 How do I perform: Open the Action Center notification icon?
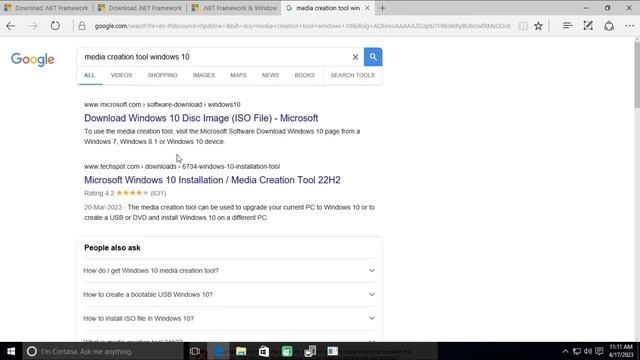point(599,351)
